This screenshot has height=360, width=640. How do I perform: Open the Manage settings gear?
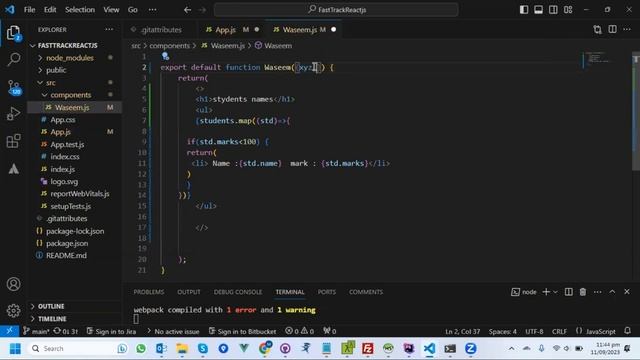pos(13,311)
